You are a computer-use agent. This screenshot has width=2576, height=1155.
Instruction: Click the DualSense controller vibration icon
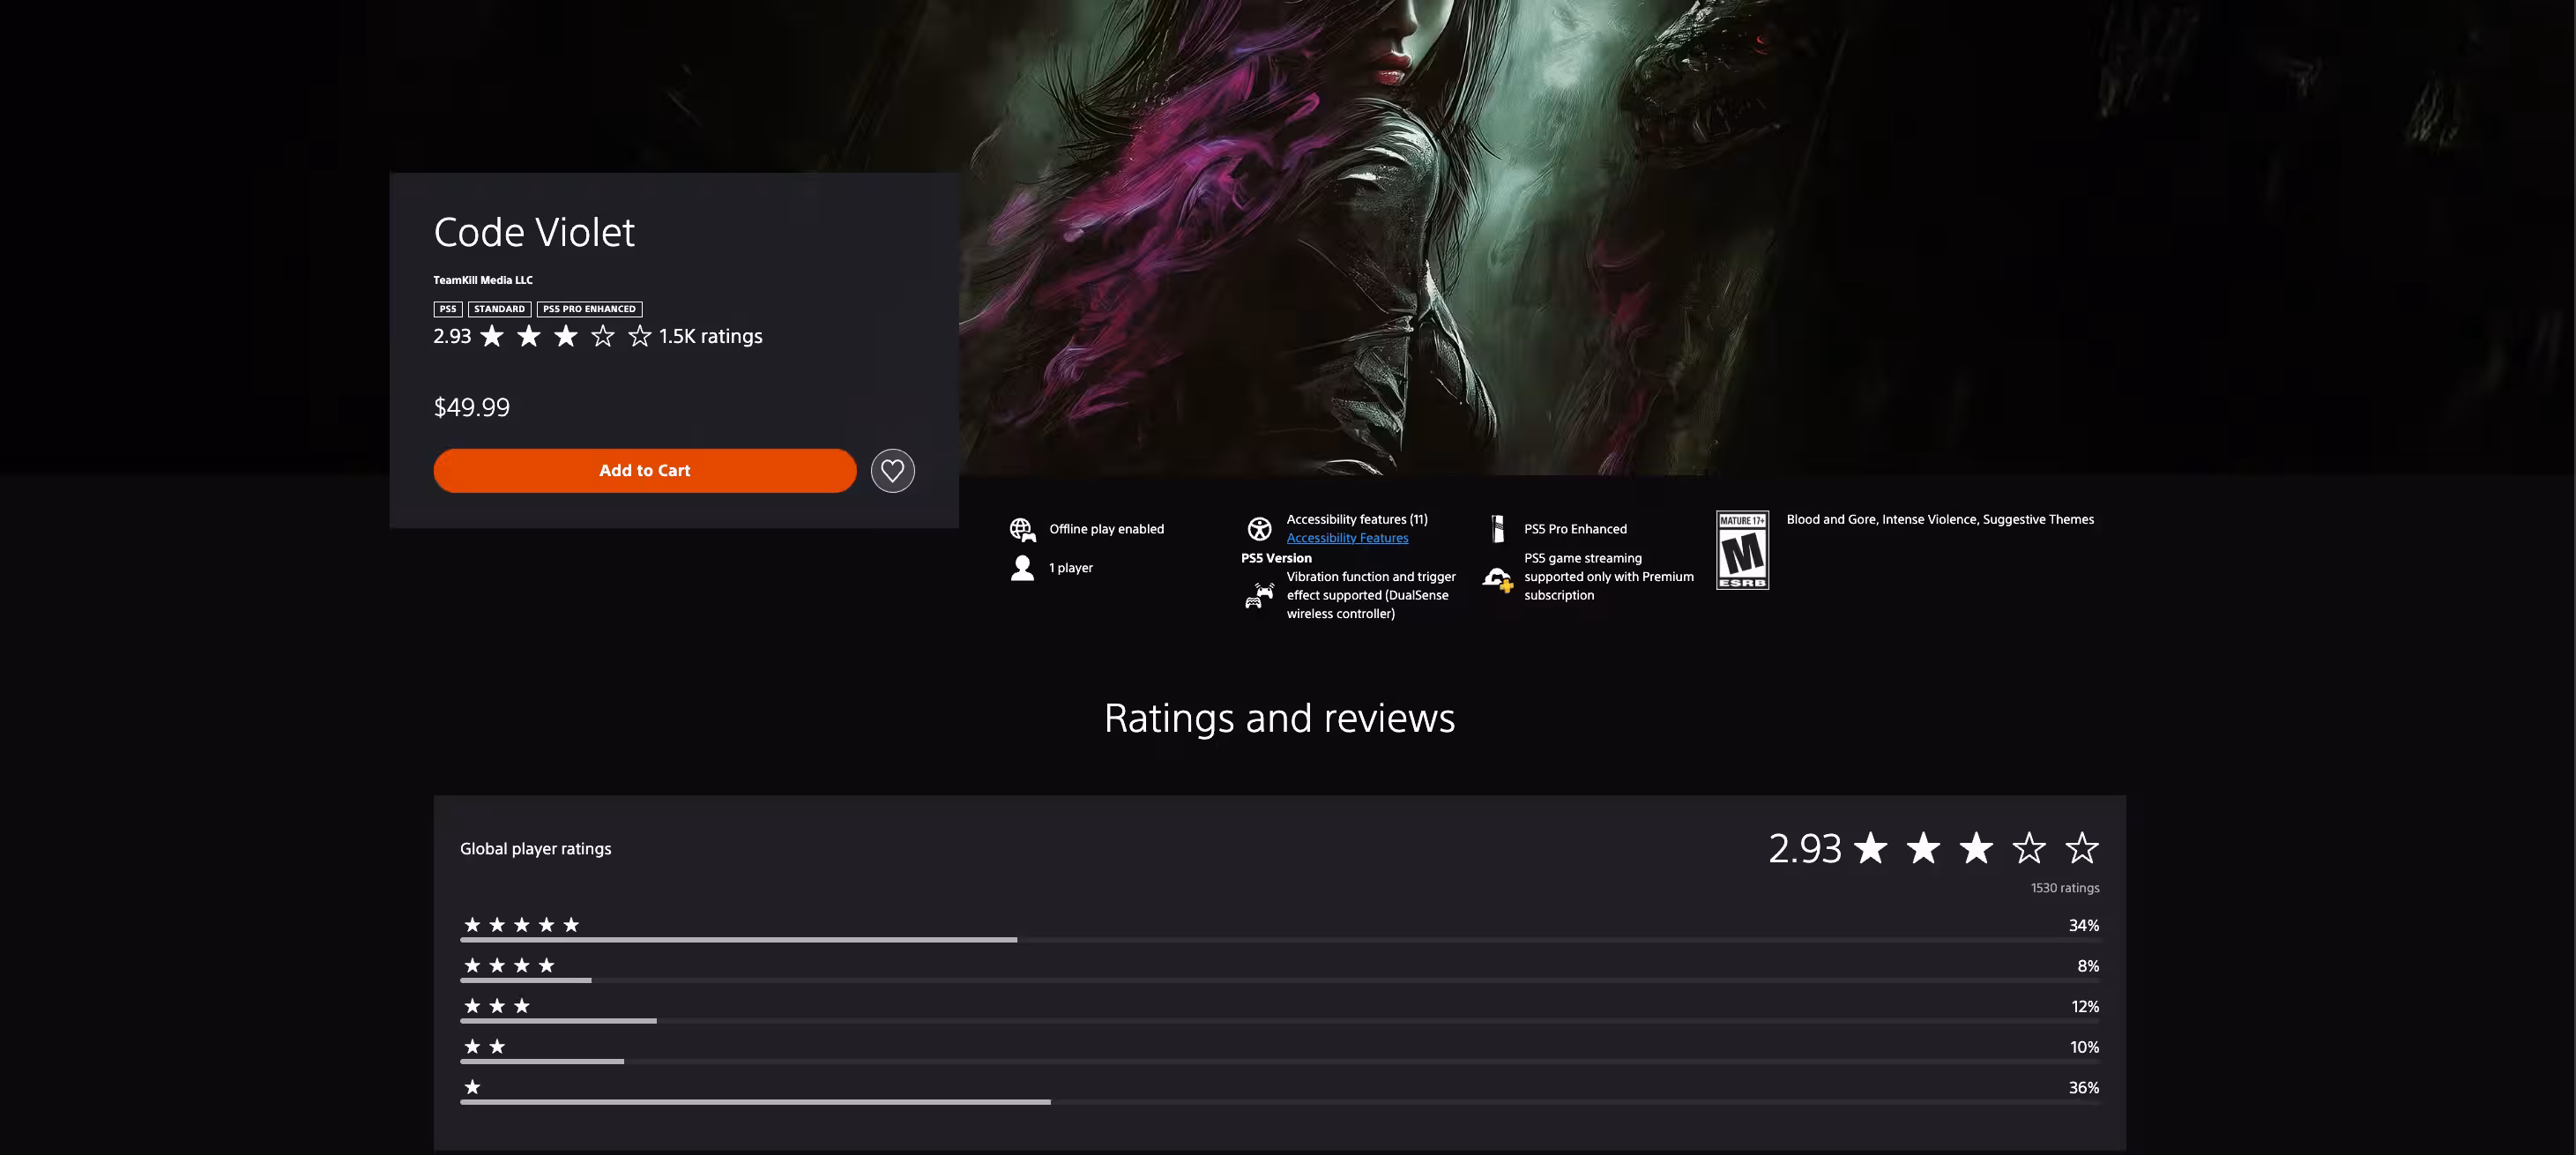1259,595
